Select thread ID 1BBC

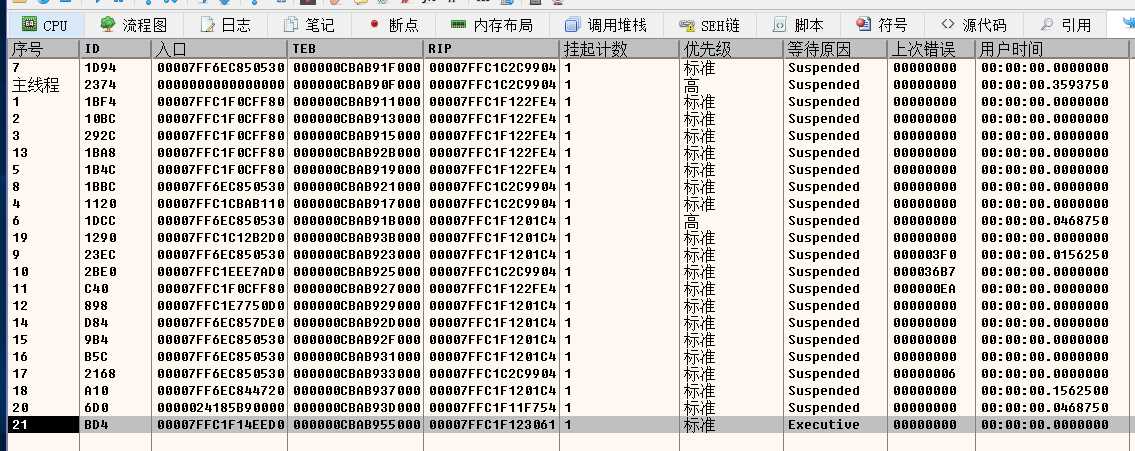(101, 187)
